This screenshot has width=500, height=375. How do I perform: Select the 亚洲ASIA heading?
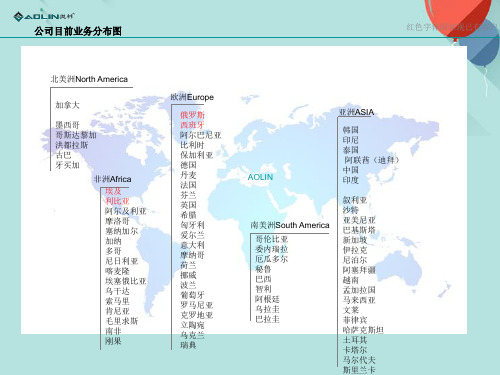pyautogui.click(x=356, y=112)
